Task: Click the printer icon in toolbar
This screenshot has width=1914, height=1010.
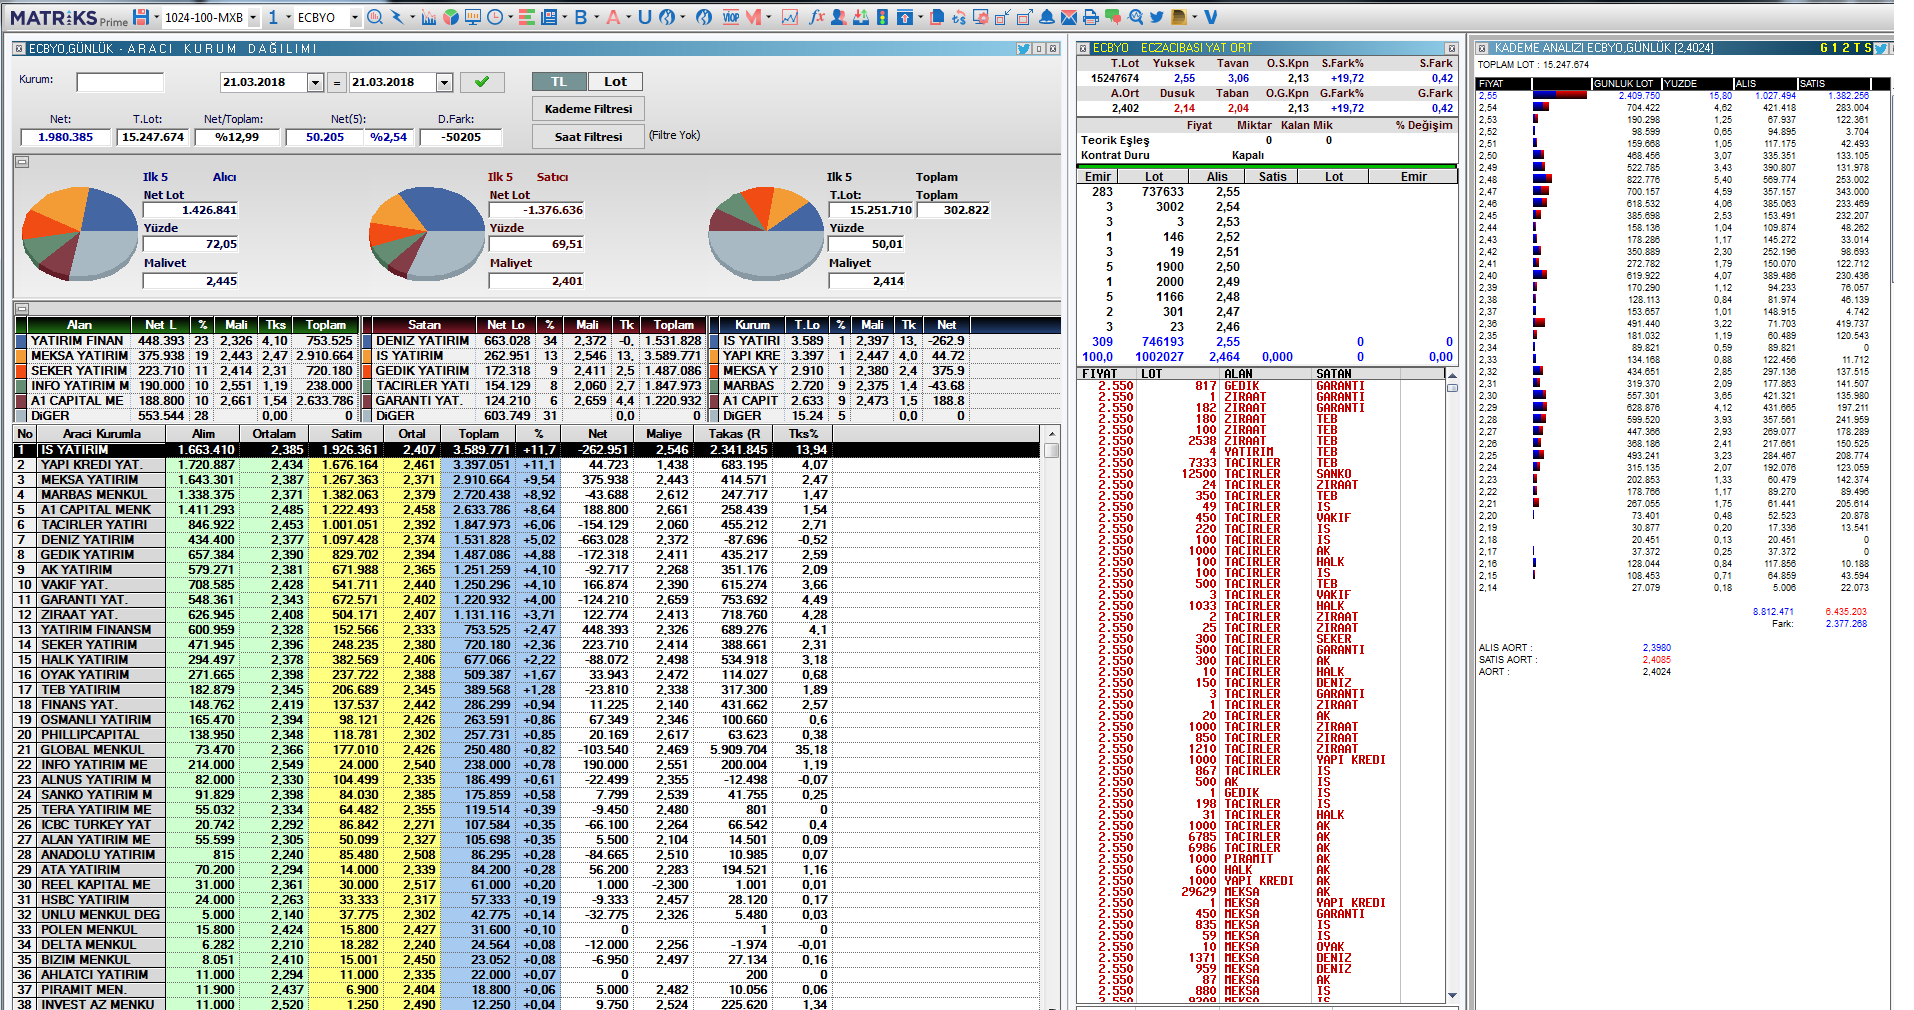Action: pyautogui.click(x=1090, y=17)
